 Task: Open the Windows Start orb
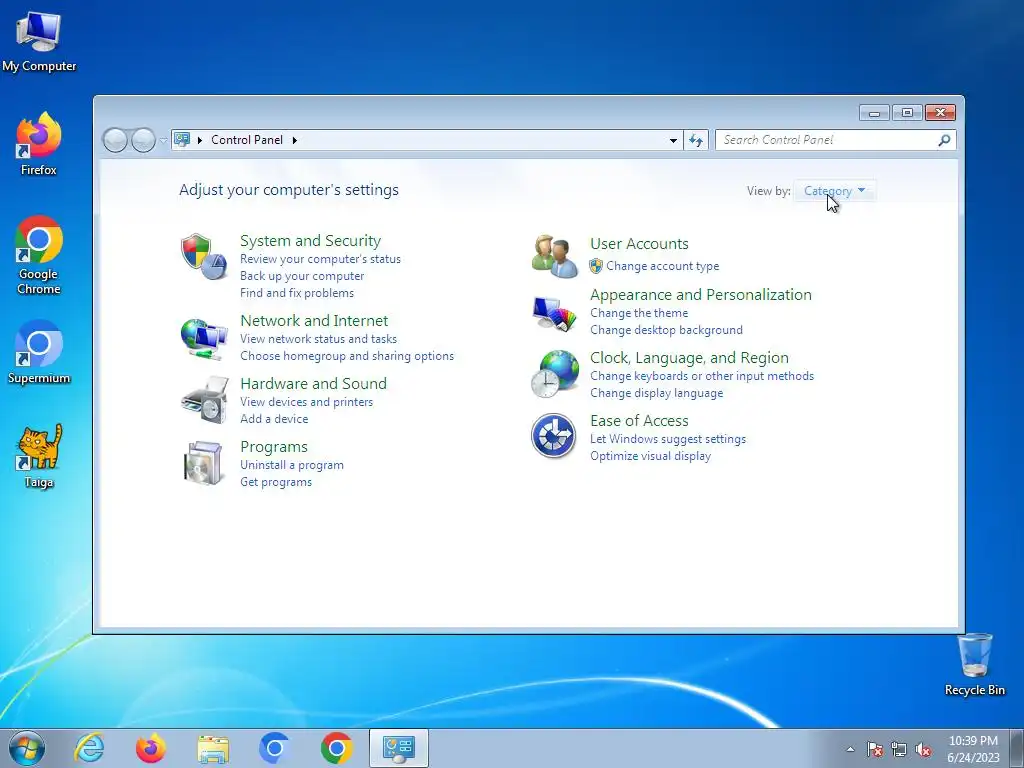pyautogui.click(x=27, y=748)
